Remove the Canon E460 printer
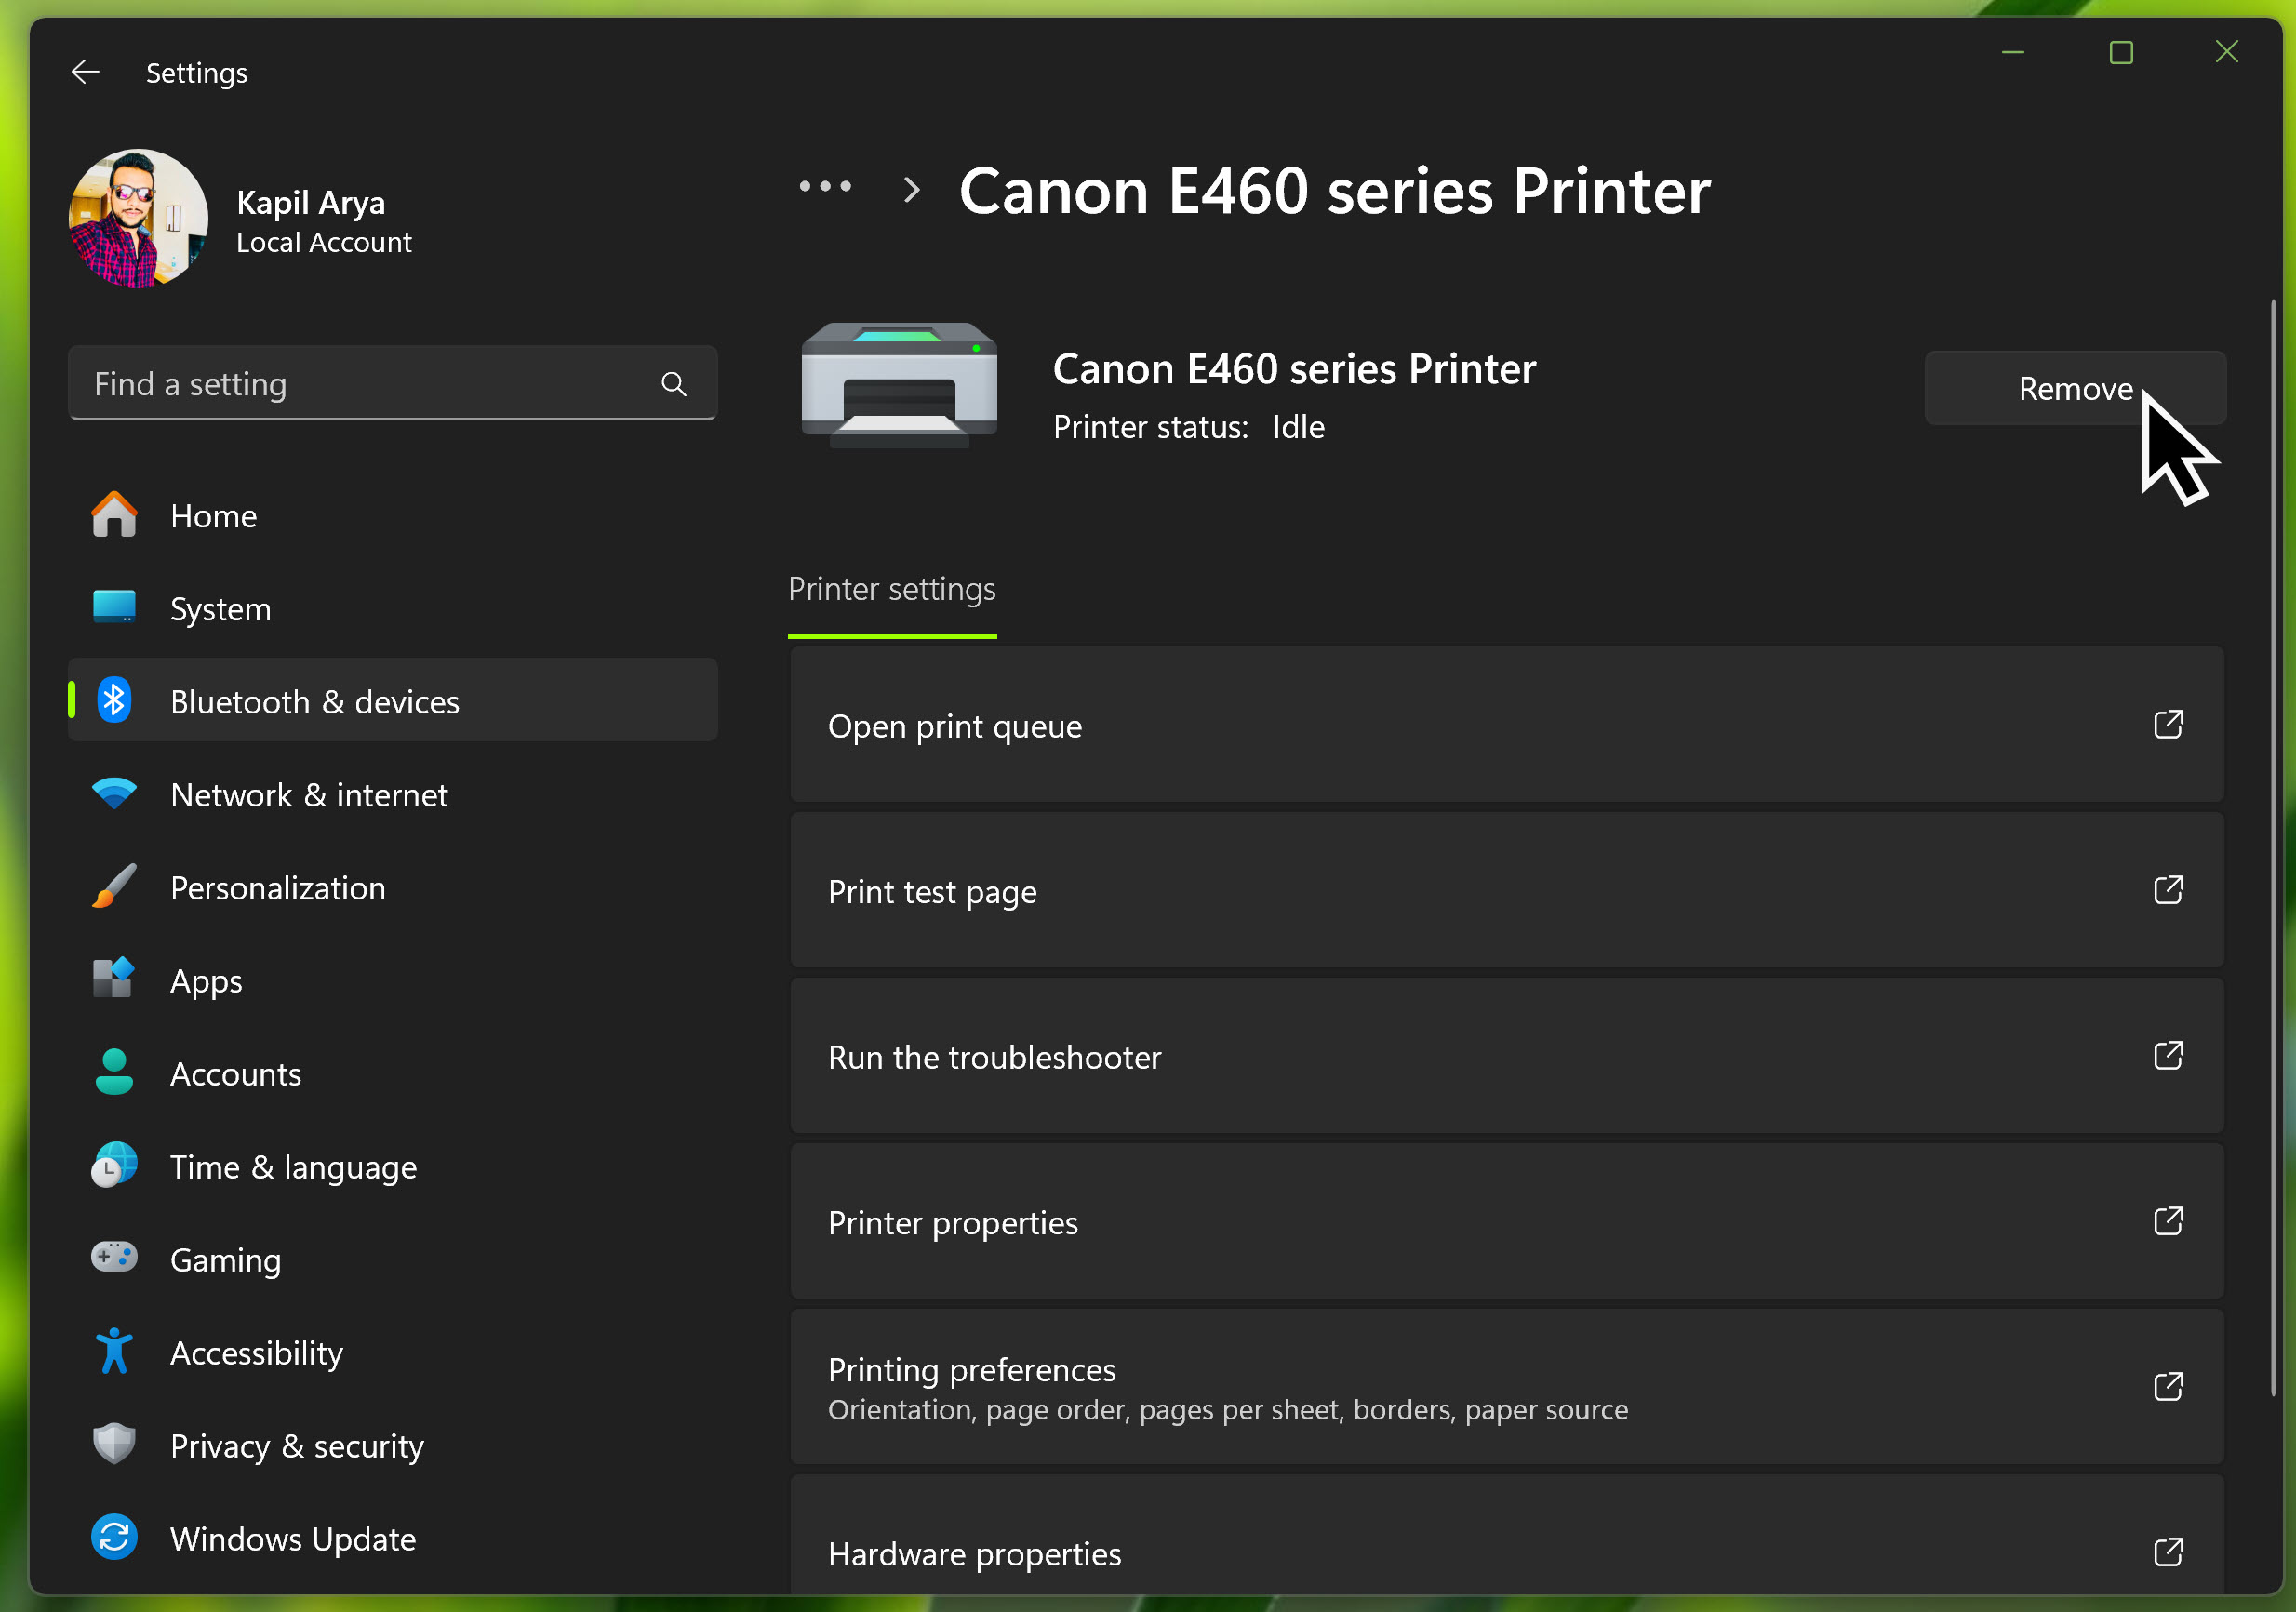The height and width of the screenshot is (1612, 2296). 2074,388
